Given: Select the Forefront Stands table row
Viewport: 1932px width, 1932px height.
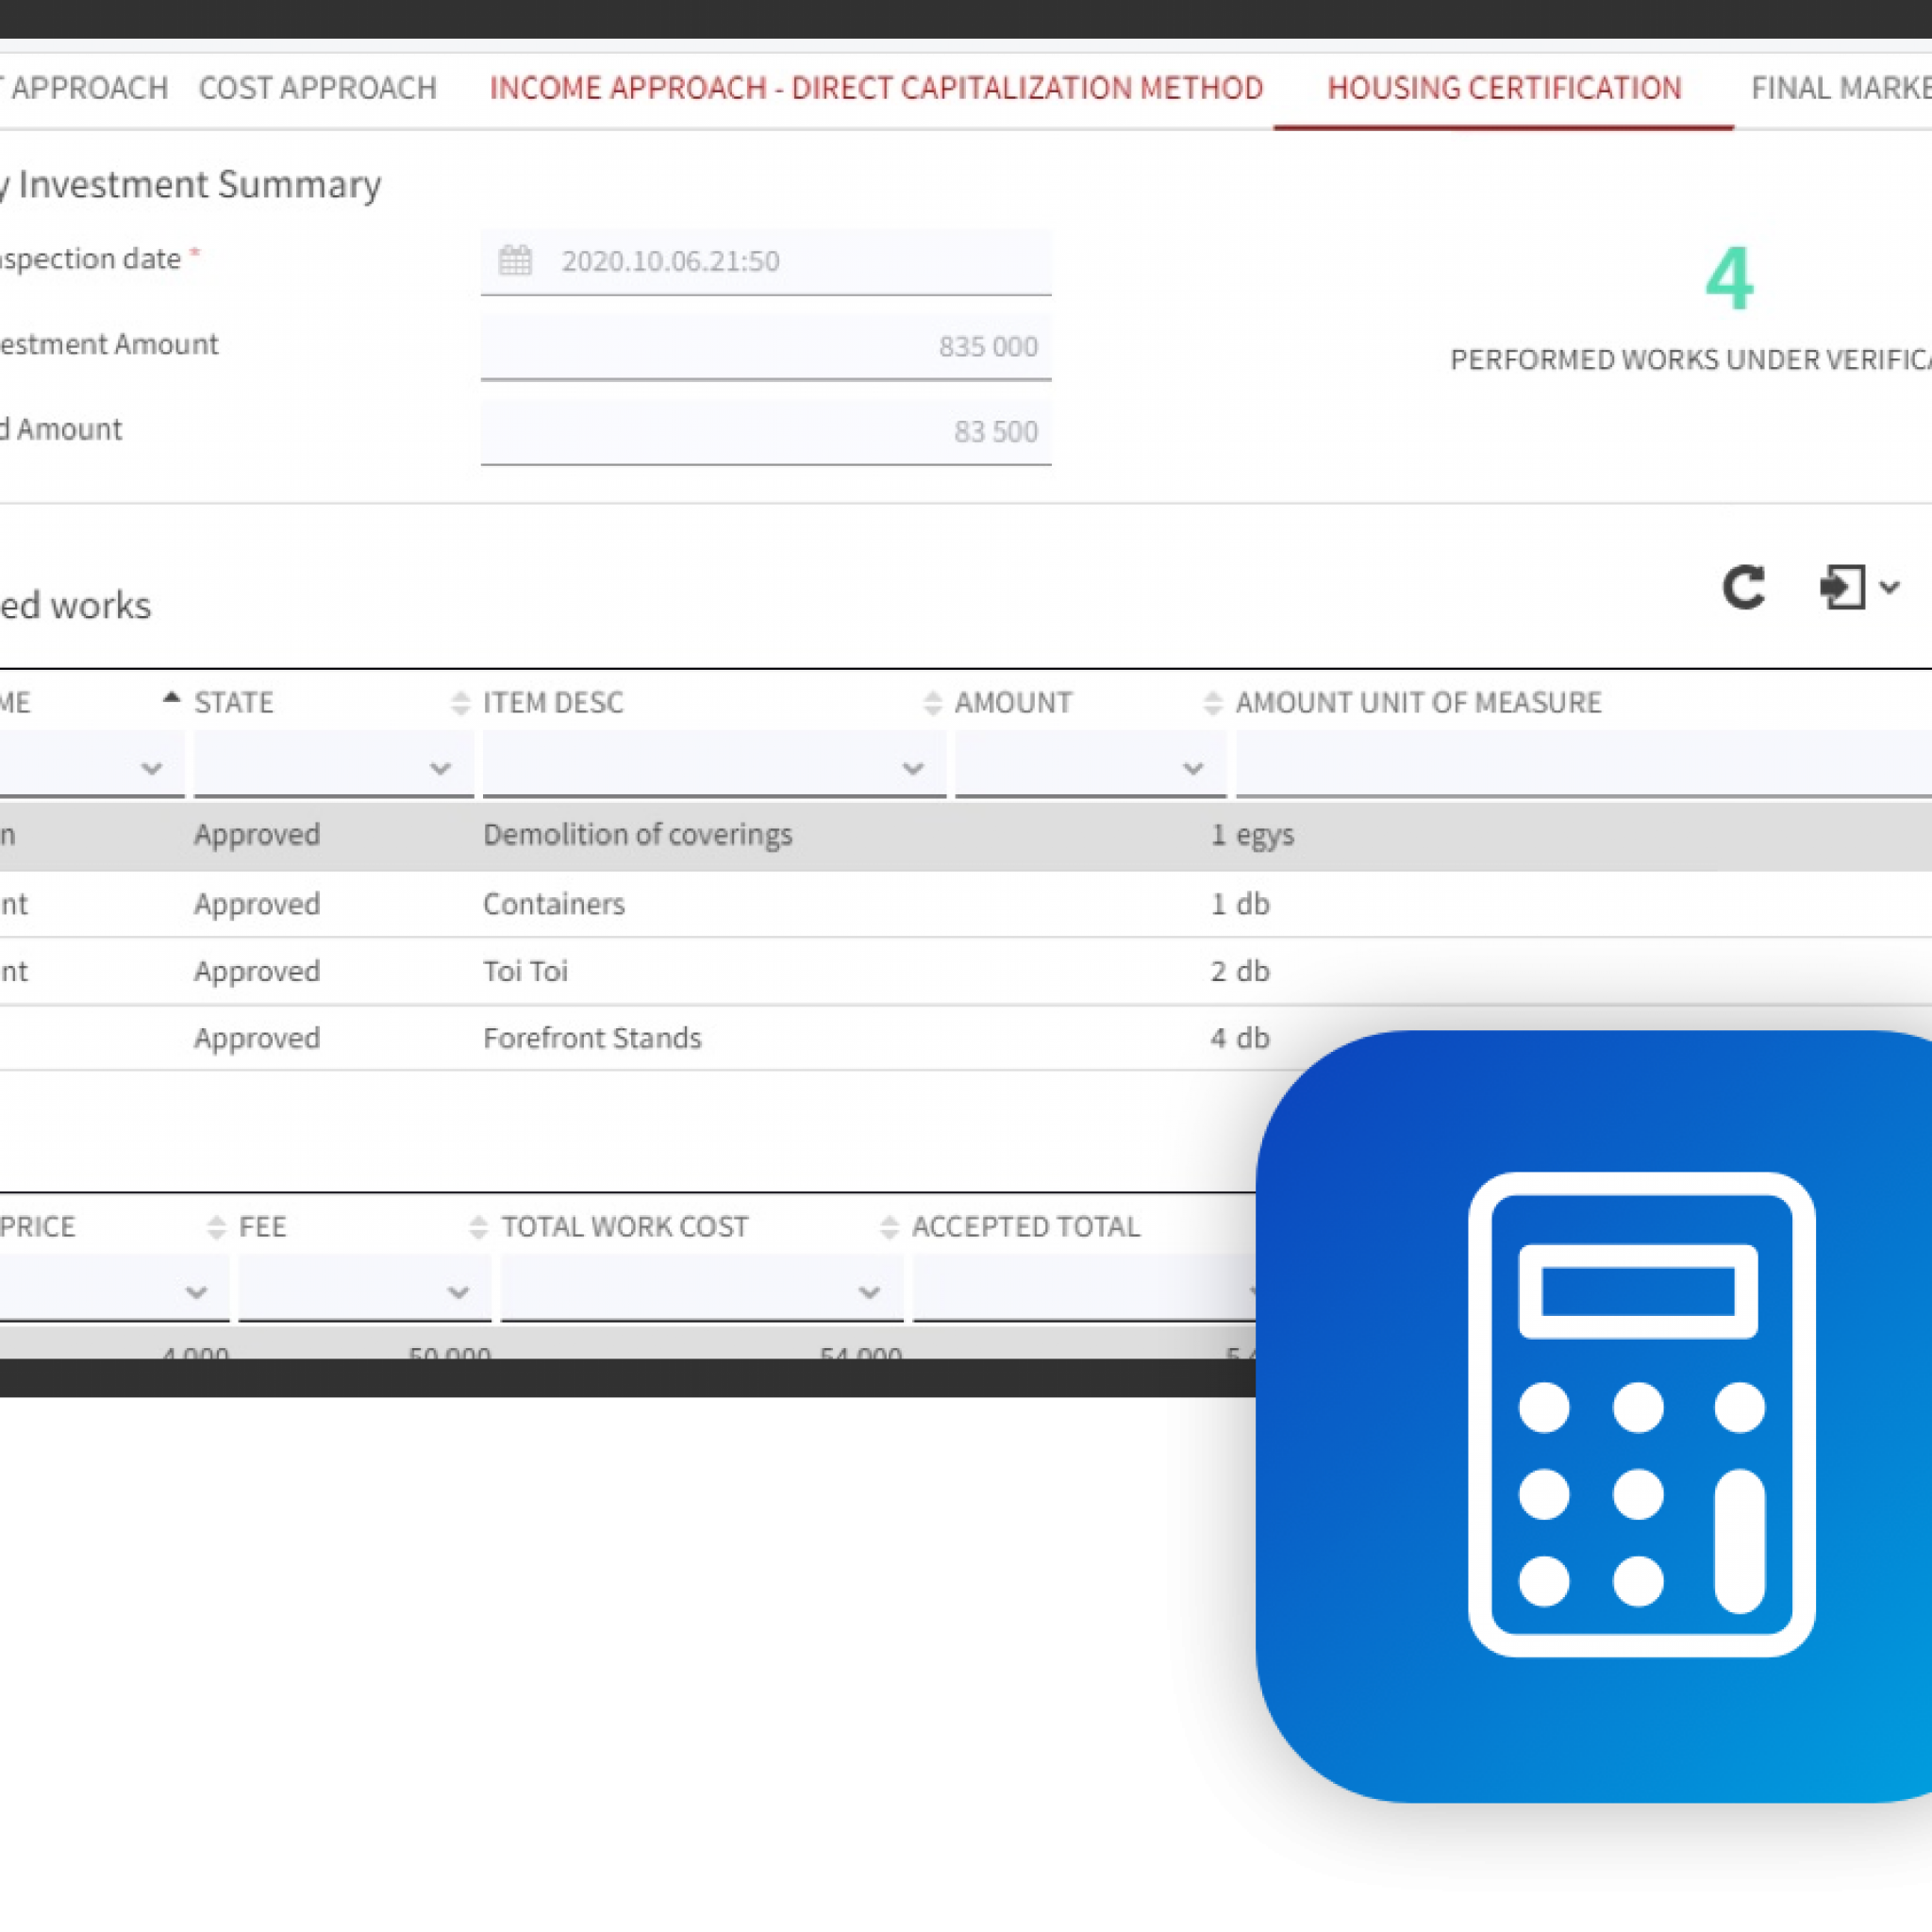Looking at the screenshot, I should tap(592, 1038).
